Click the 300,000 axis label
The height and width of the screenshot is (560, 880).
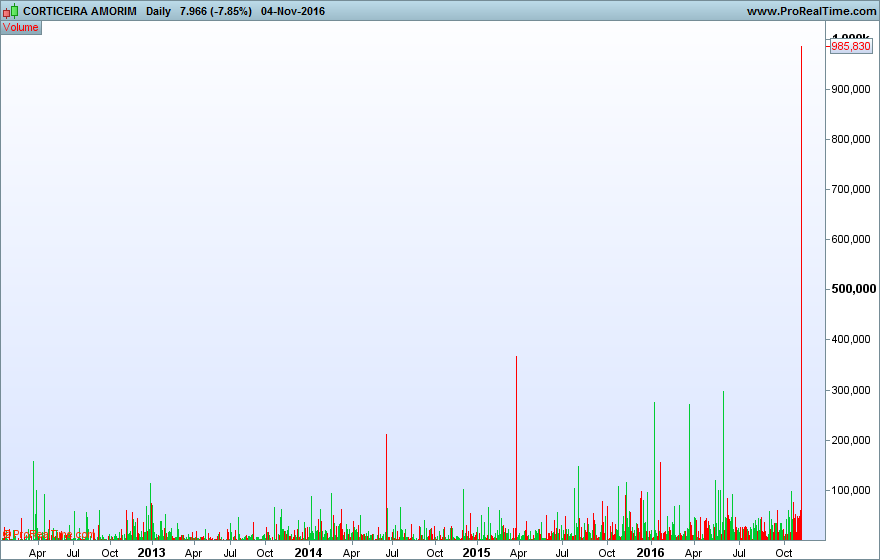pos(851,390)
